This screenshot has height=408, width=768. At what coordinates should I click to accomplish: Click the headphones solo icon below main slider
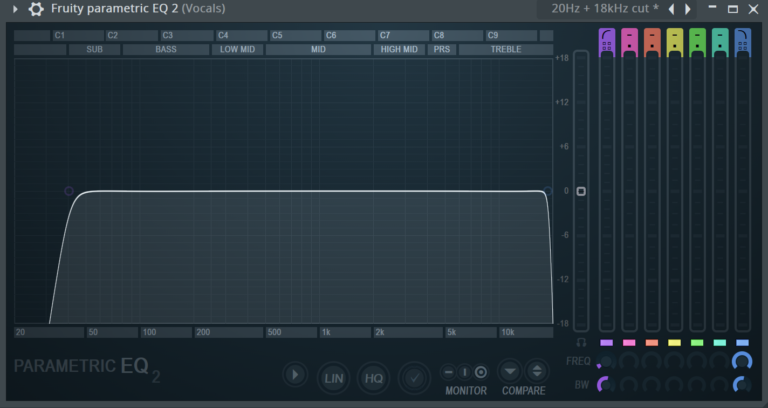pos(581,342)
